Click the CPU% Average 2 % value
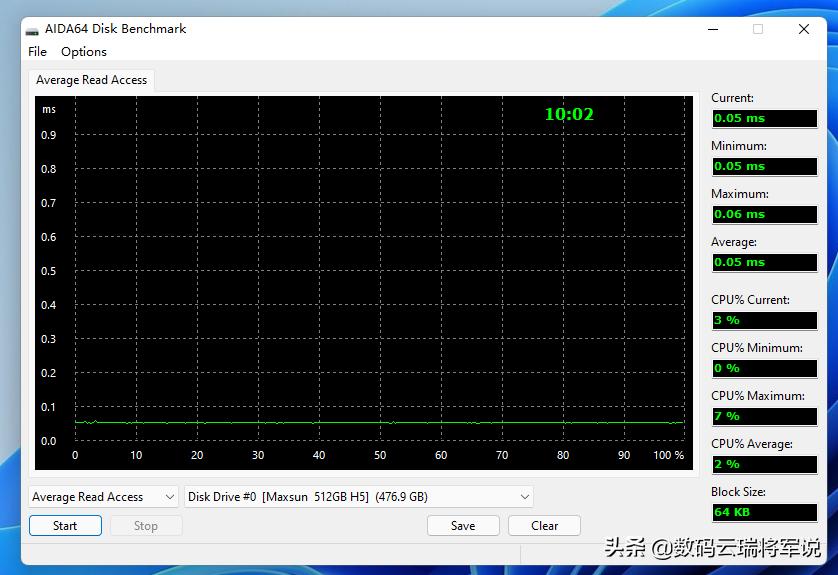Viewport: 838px width, 575px height. (765, 464)
